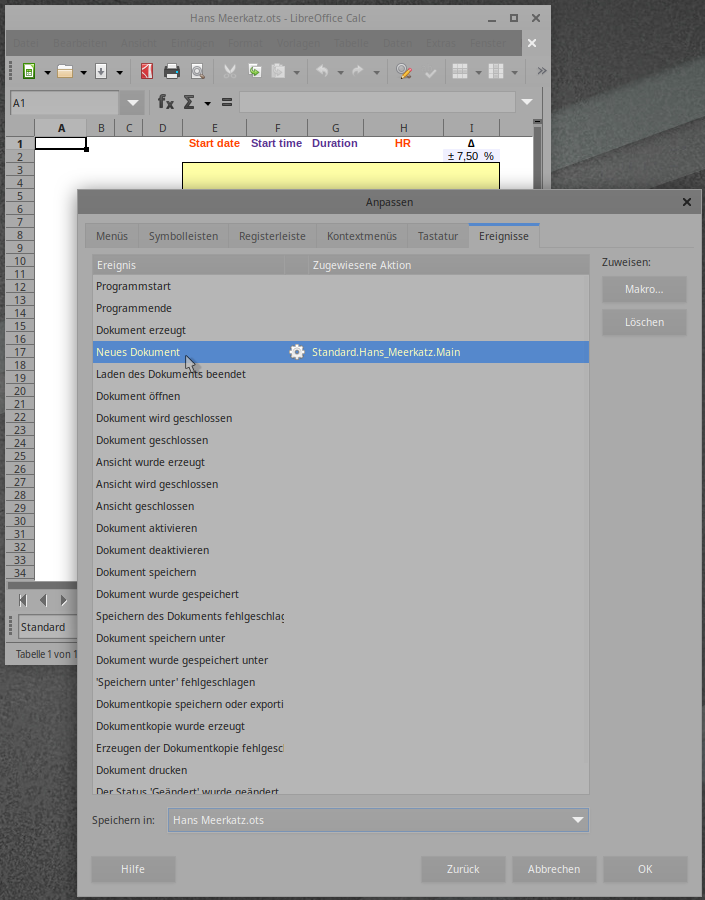Open the Paste options dropdown arrow
The image size is (705, 900).
click(296, 72)
